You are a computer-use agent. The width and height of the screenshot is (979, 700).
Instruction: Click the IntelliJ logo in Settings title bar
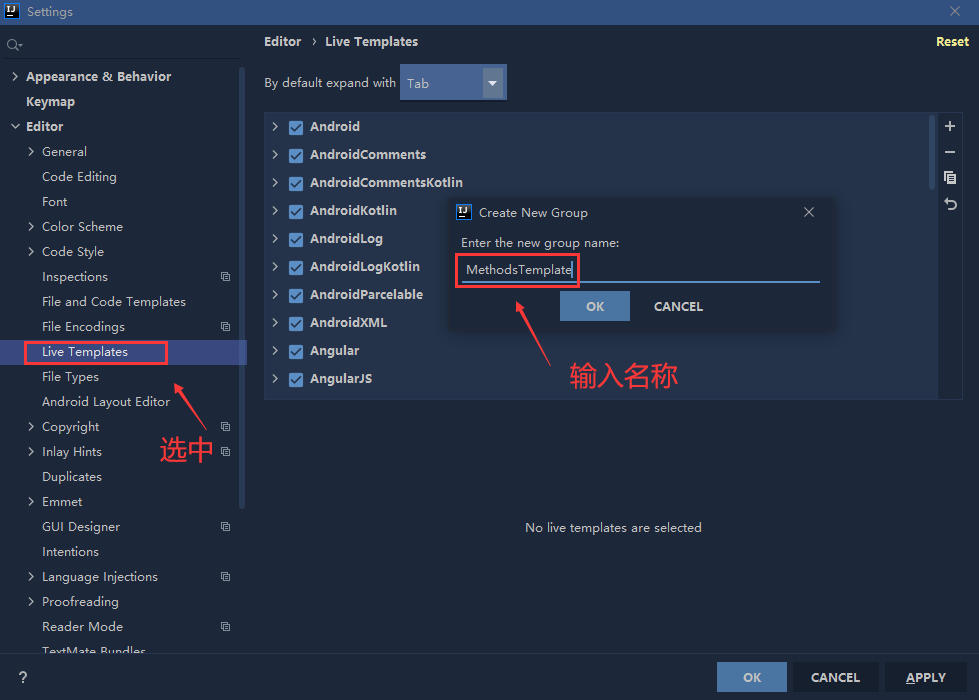click(x=11, y=11)
